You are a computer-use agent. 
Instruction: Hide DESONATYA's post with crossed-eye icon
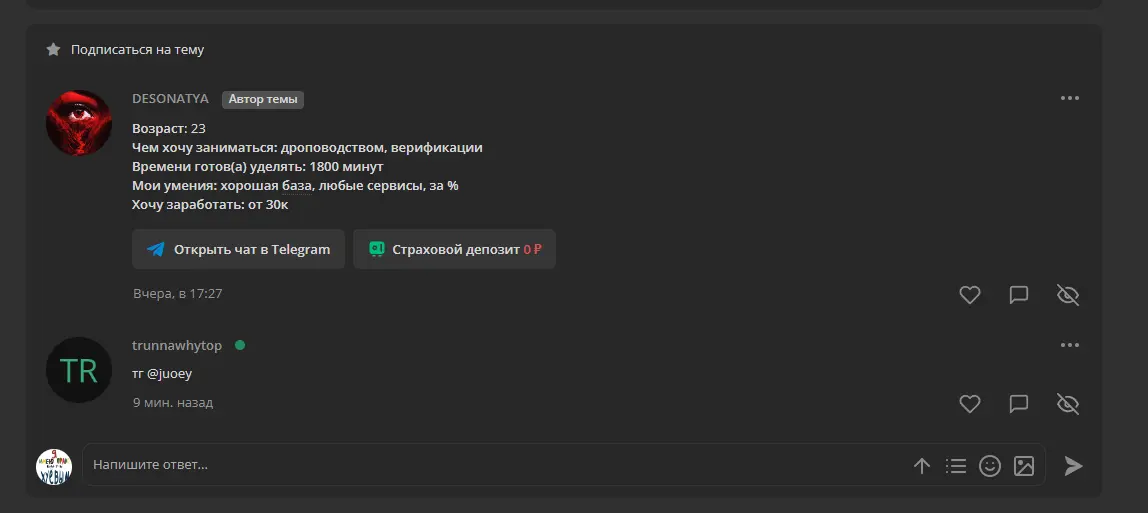point(1068,295)
